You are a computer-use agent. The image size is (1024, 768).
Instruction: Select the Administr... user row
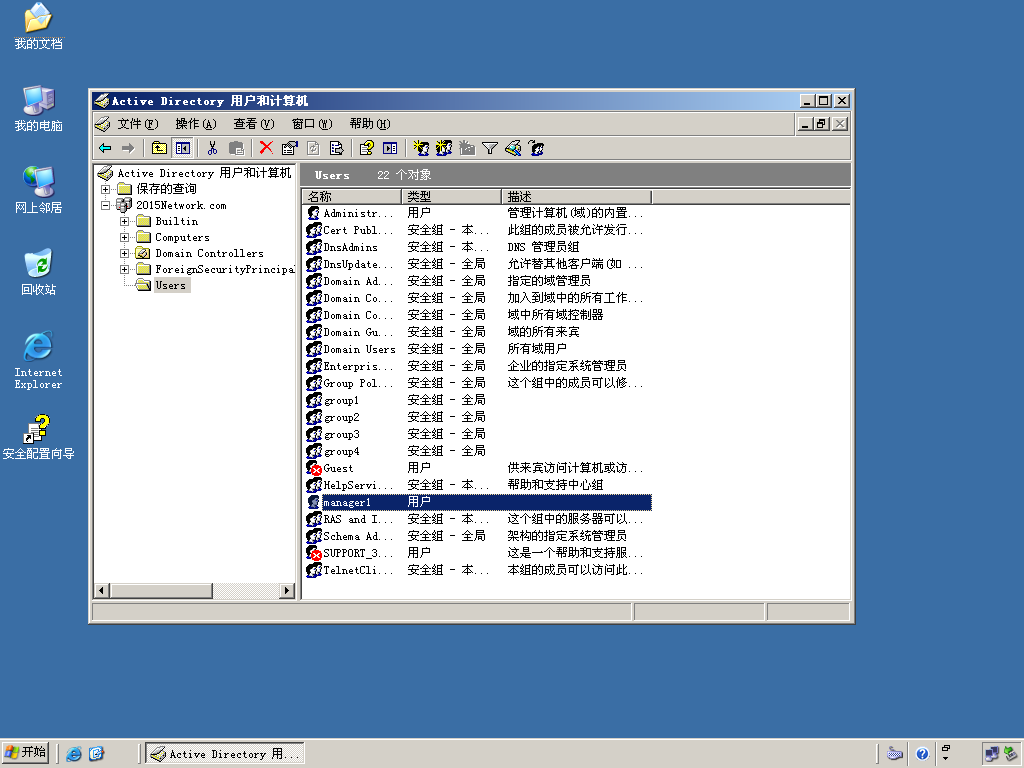477,213
